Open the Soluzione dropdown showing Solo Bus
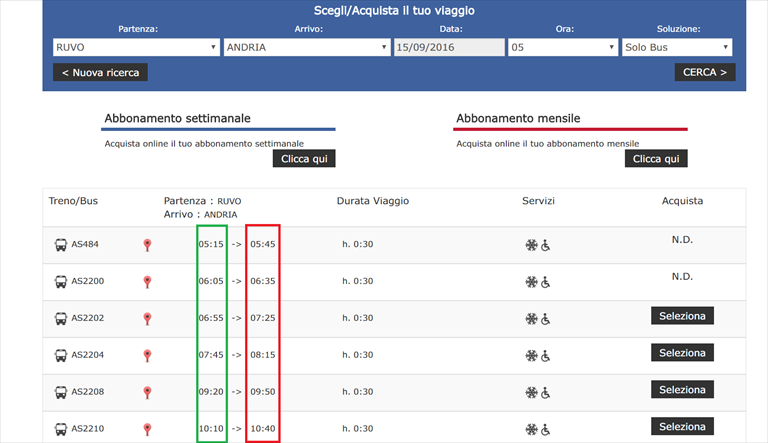Screen dimensions: 768x443 coord(677,48)
